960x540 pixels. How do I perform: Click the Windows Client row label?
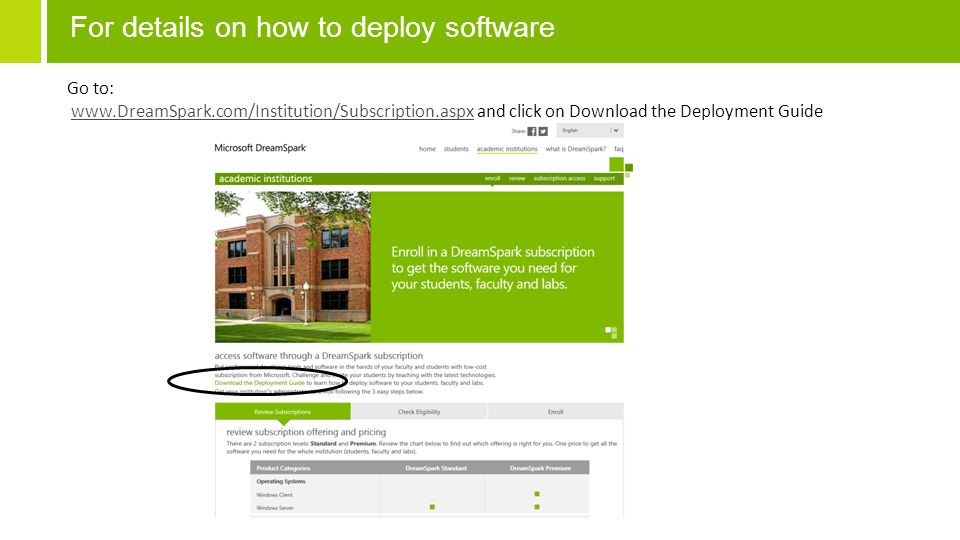click(x=274, y=495)
